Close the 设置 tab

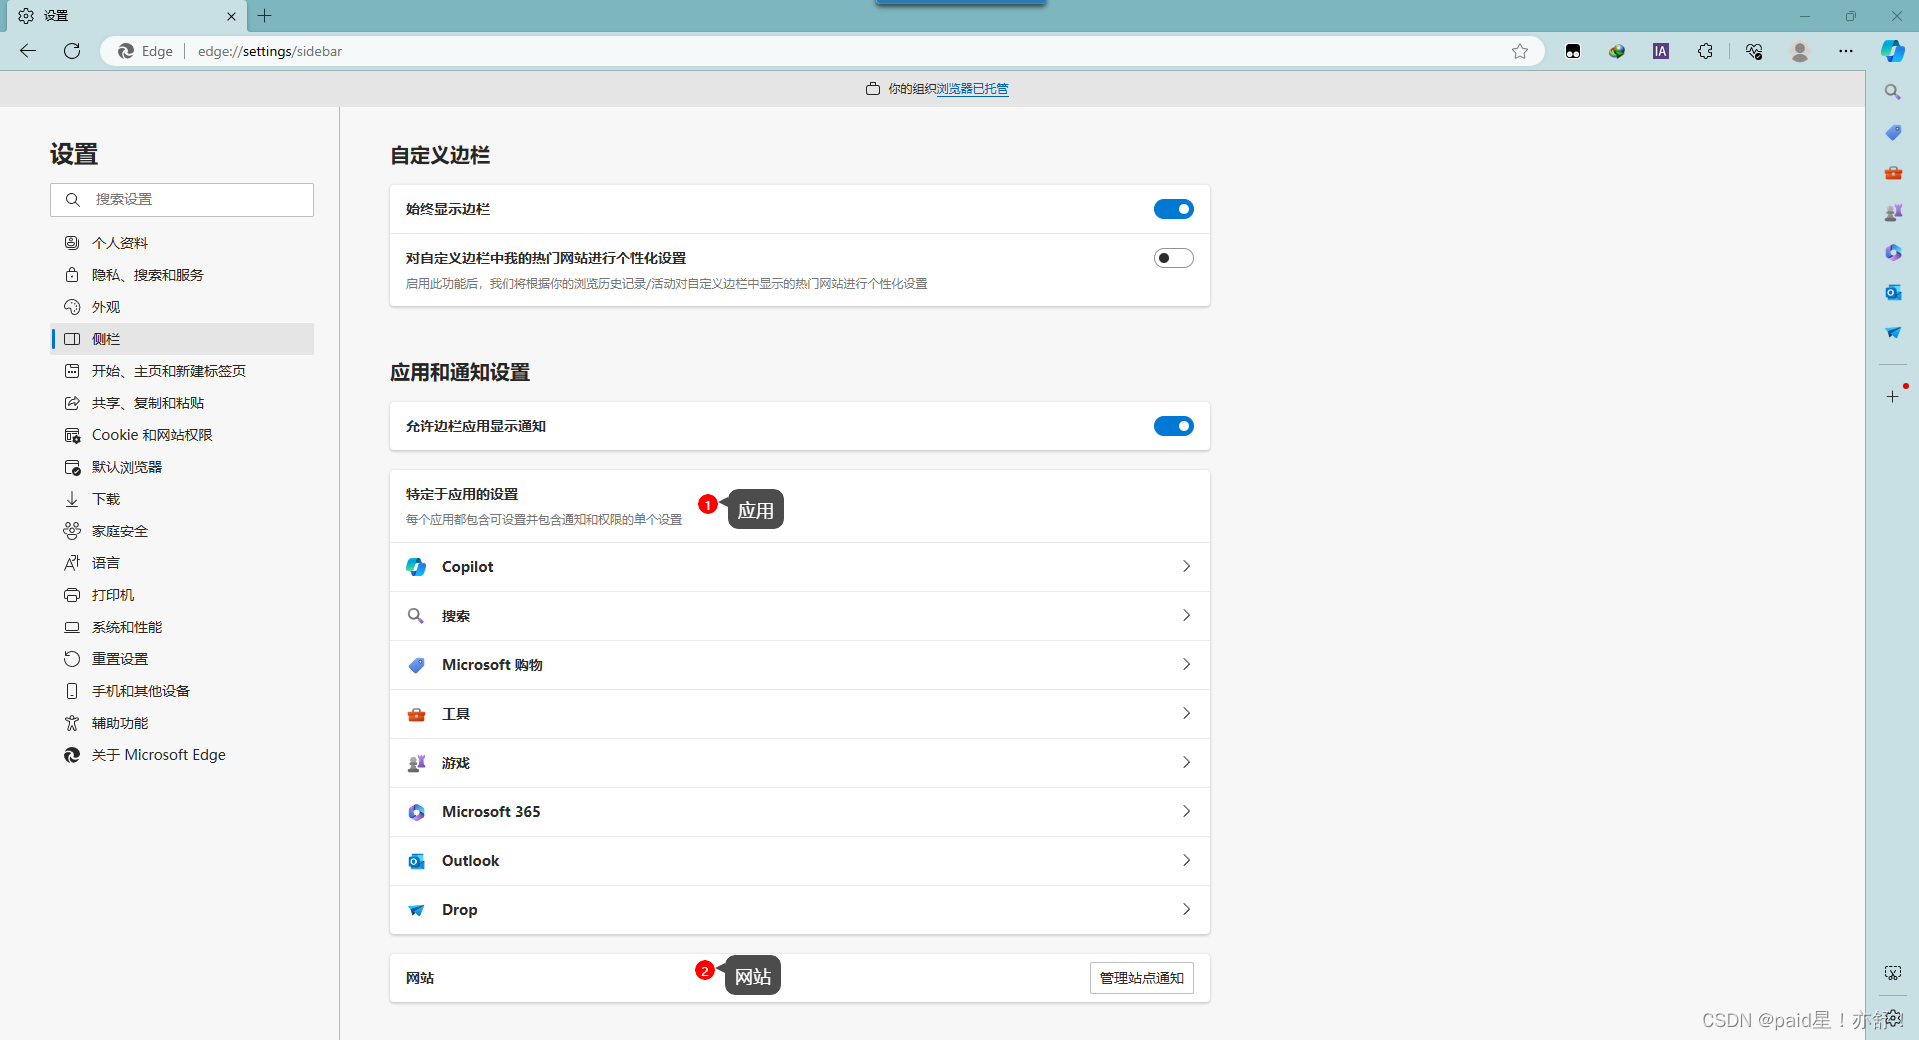(x=231, y=16)
